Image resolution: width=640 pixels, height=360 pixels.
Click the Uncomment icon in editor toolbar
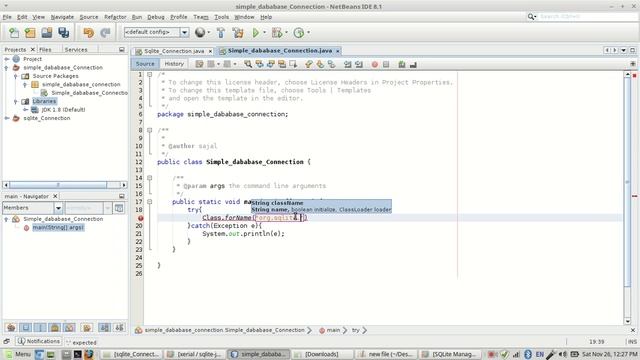[413, 64]
